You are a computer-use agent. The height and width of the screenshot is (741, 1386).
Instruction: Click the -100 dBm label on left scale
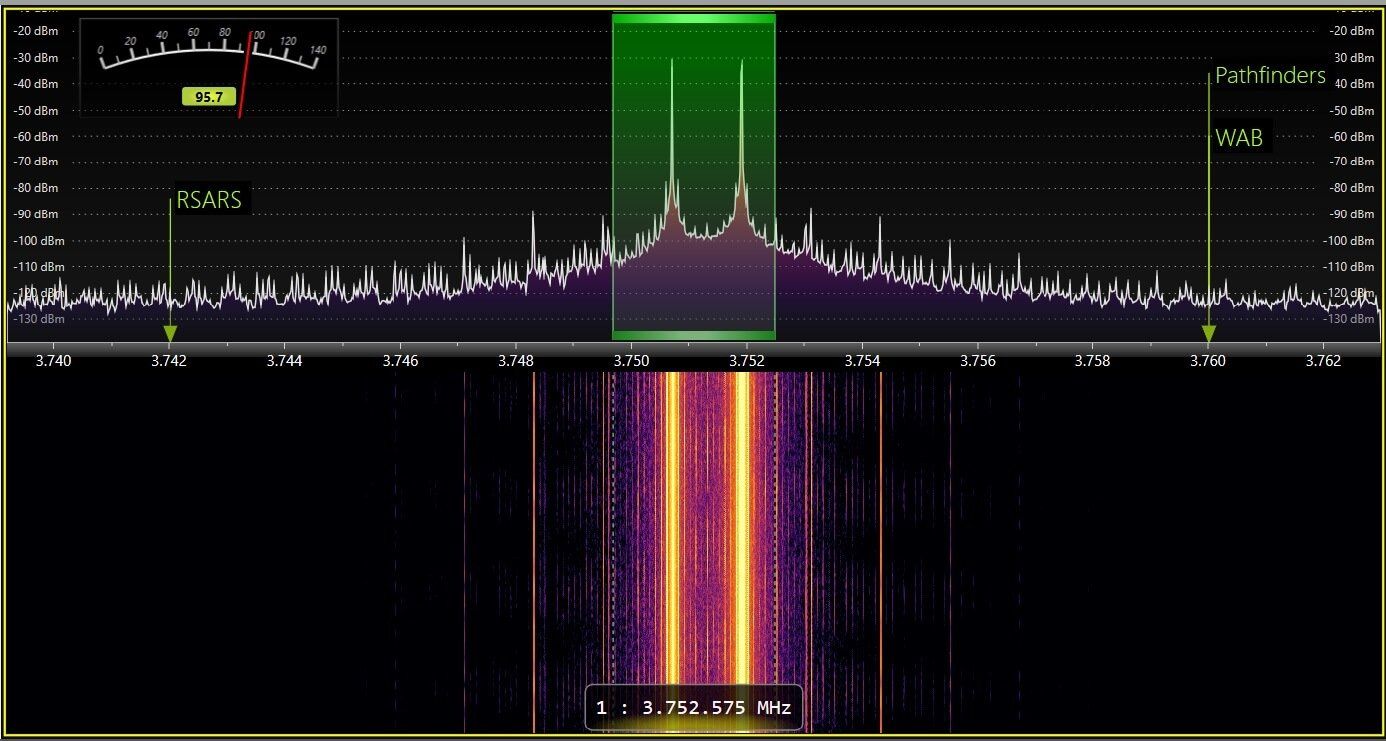pos(38,240)
